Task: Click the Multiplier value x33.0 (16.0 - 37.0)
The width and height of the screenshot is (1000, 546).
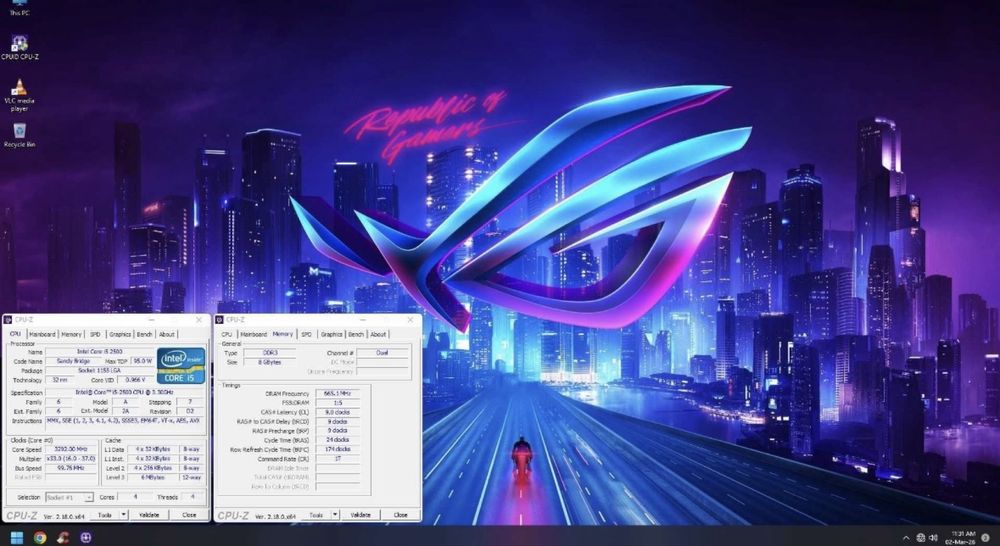Action: tap(71, 459)
